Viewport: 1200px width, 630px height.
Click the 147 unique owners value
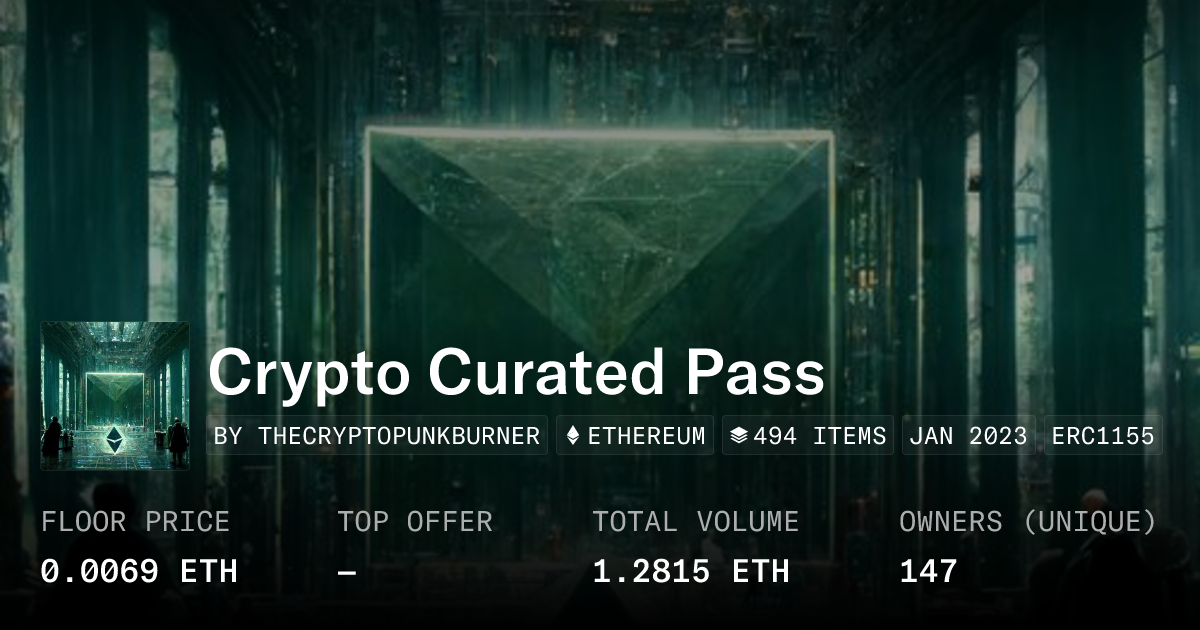coord(928,571)
